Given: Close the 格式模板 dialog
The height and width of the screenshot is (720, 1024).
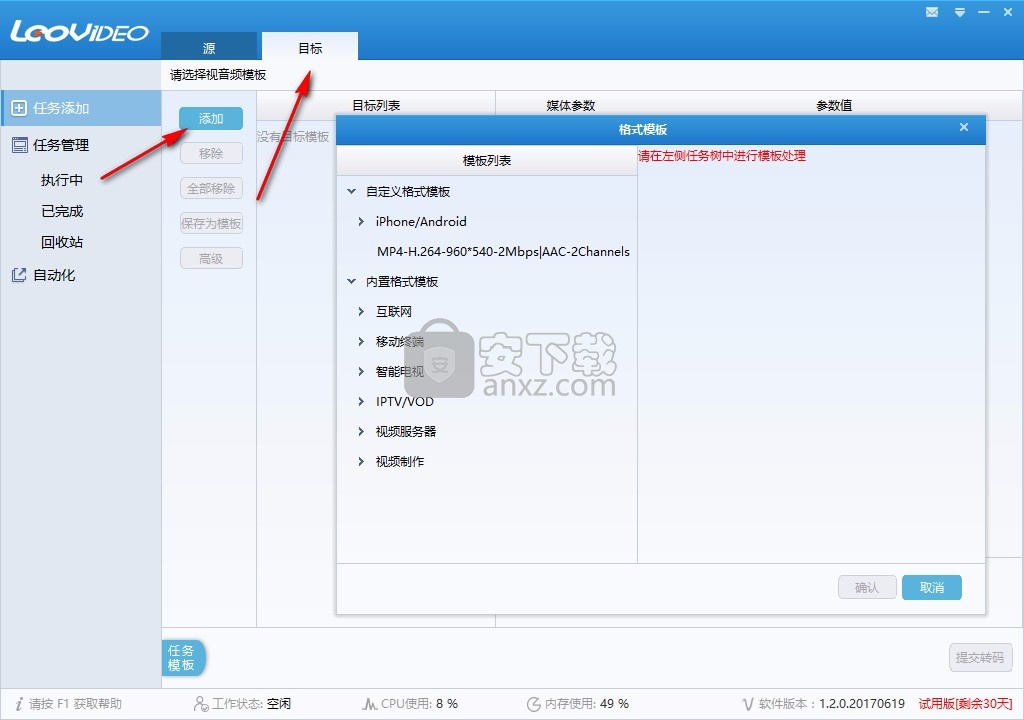Looking at the screenshot, I should (x=964, y=127).
